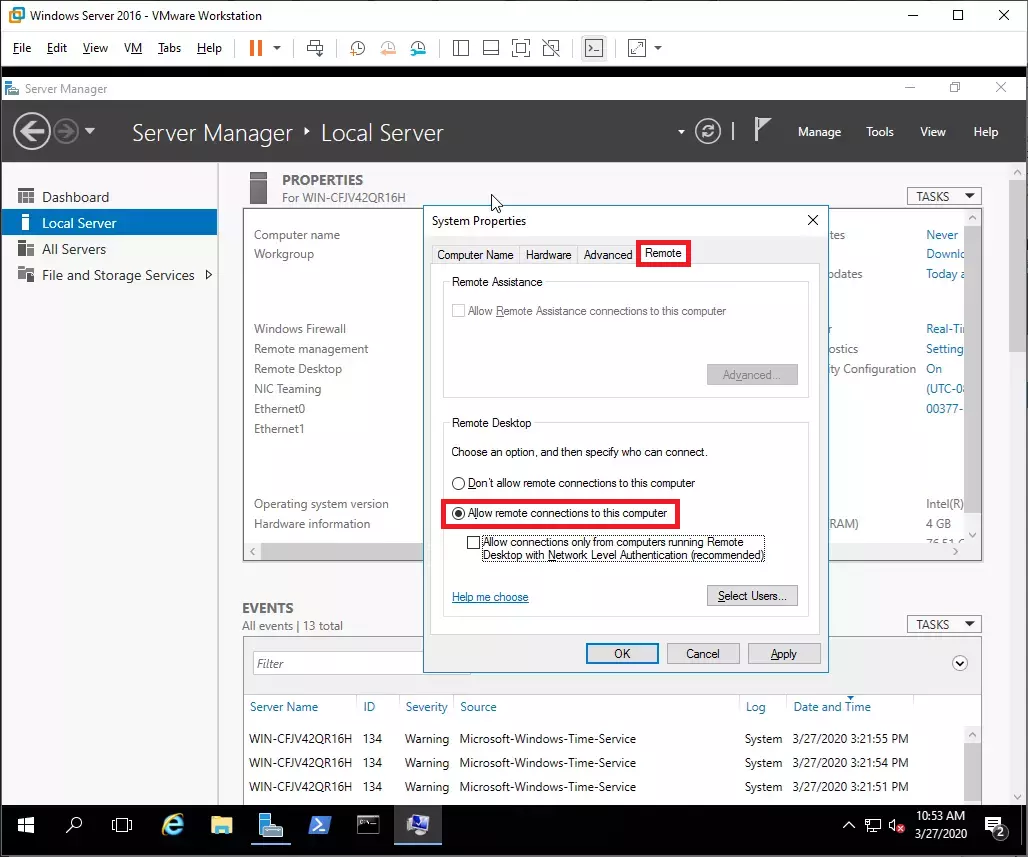This screenshot has width=1028, height=857.
Task: Sort events by Severity column
Action: (x=426, y=707)
